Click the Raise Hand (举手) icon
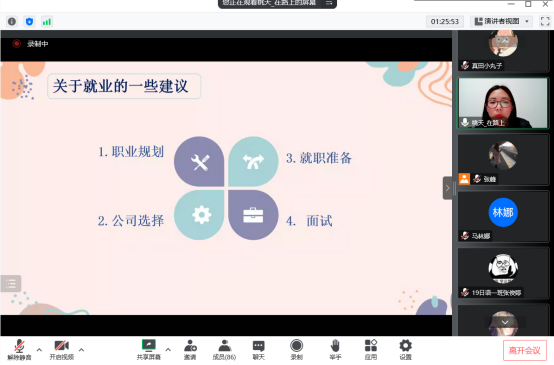 335,349
